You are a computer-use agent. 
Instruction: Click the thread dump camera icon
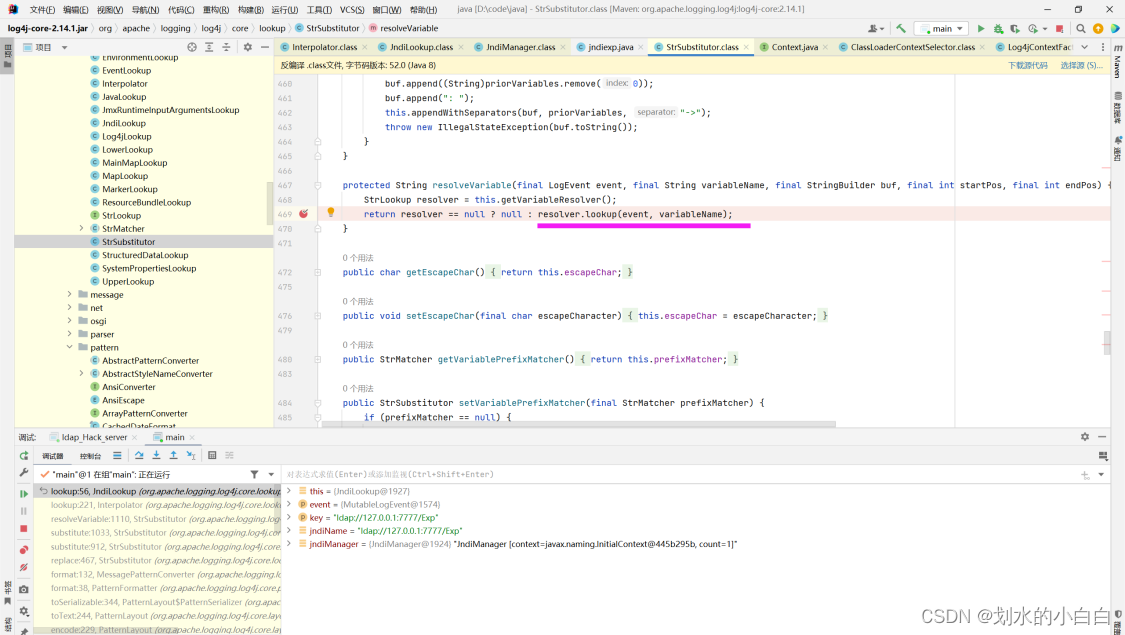(x=24, y=589)
